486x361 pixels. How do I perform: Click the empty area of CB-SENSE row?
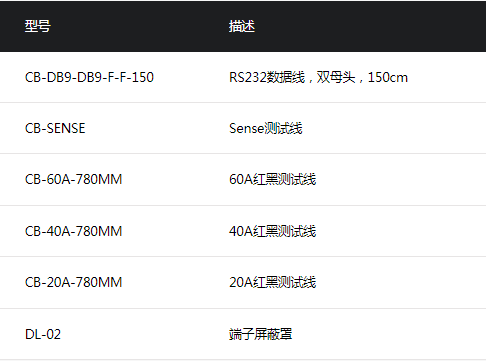click(393, 128)
